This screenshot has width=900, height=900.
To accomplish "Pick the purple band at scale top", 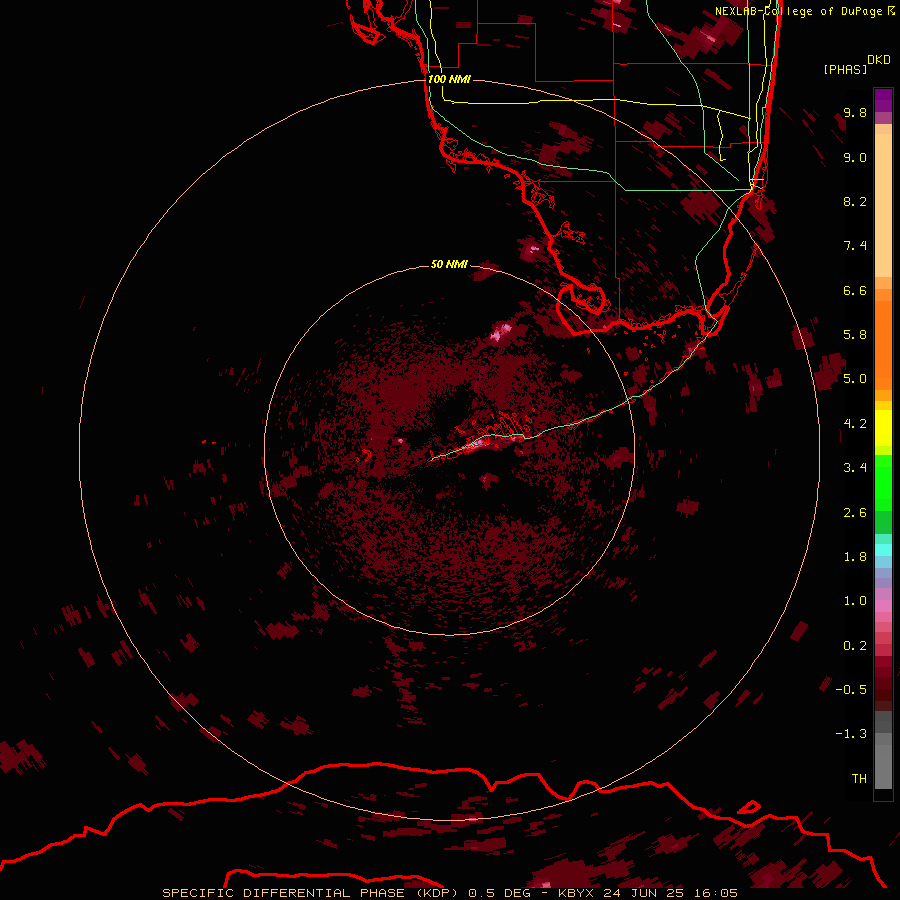I will (x=883, y=100).
